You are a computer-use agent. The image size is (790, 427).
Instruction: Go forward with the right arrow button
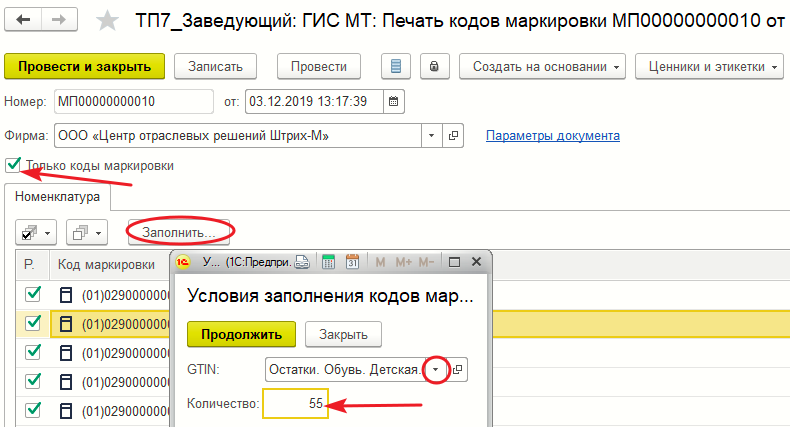pyautogui.click(x=59, y=20)
